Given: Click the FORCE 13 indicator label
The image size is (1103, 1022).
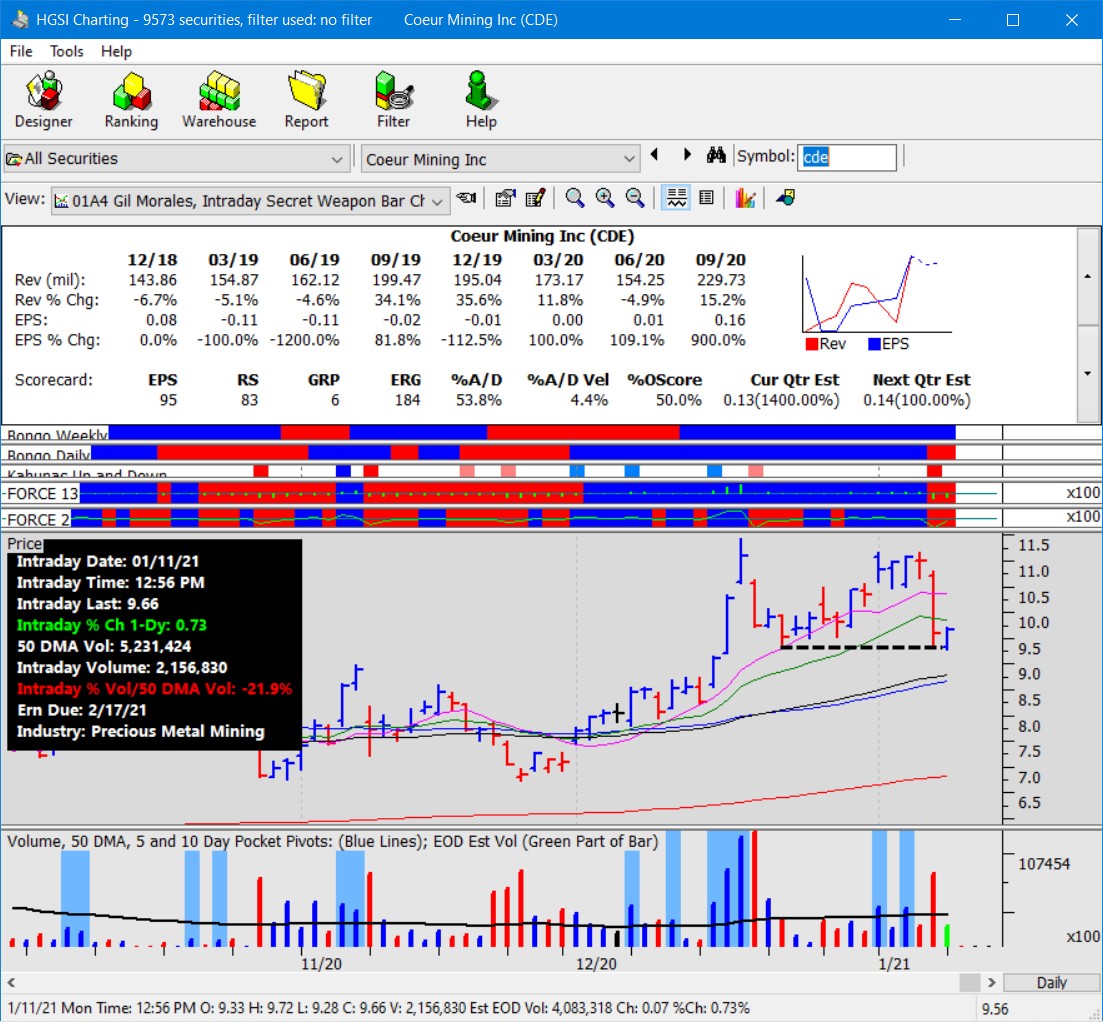Looking at the screenshot, I should (42, 494).
